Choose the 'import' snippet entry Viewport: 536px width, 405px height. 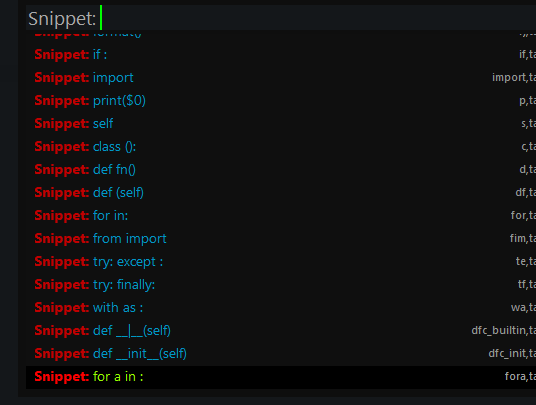pyautogui.click(x=281, y=78)
